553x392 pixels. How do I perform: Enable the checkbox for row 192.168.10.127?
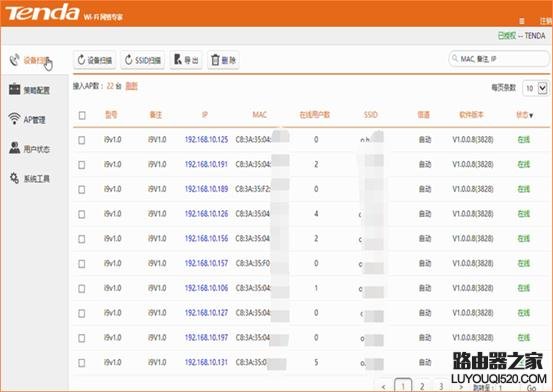pos(81,313)
